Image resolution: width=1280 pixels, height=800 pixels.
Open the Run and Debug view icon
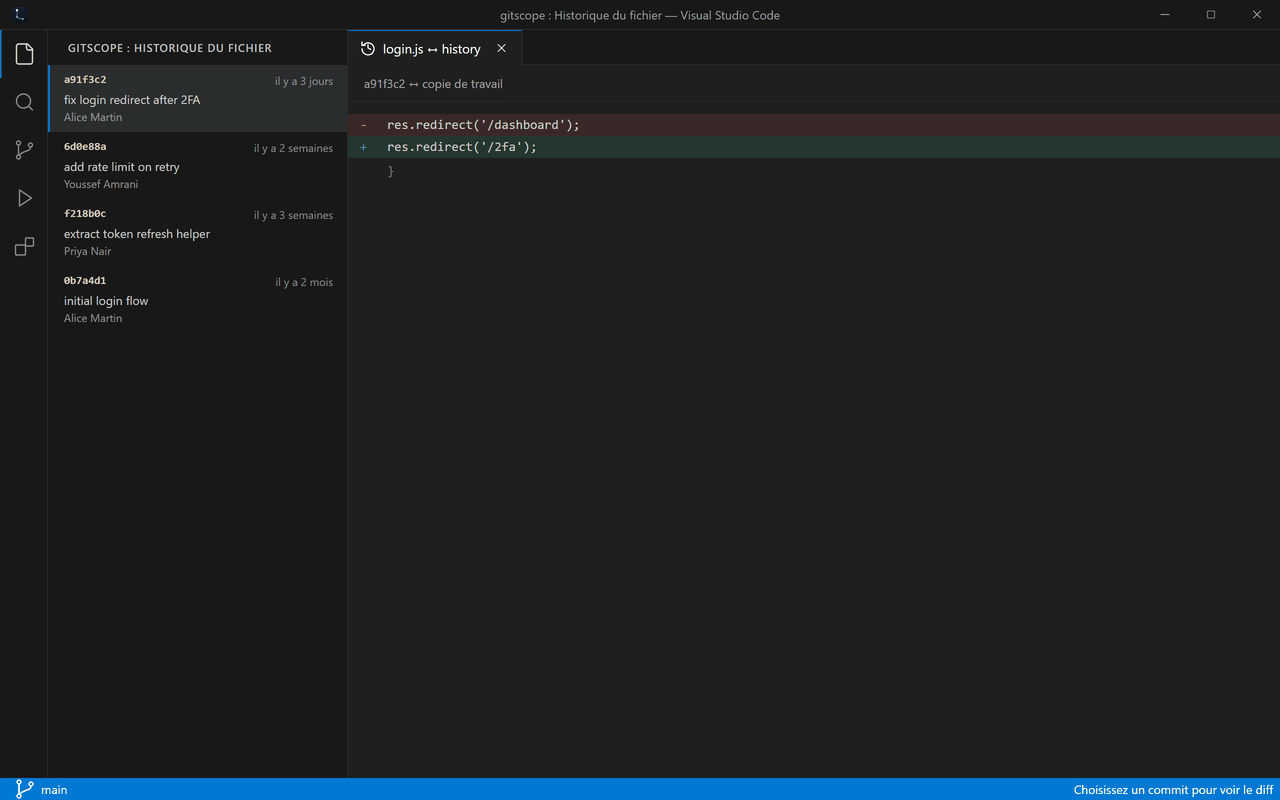(x=24, y=198)
